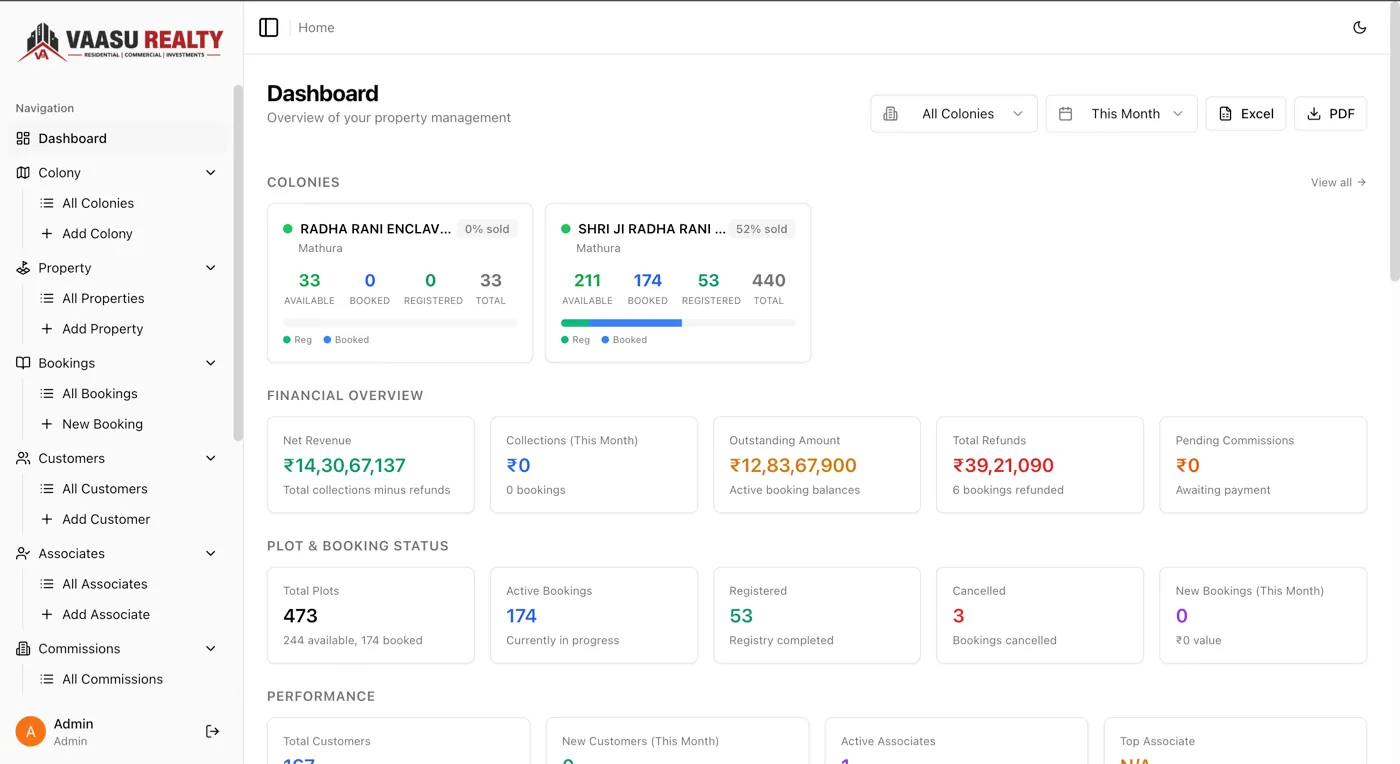Click the list icon beside All Bookings
The image size is (1400, 764).
(x=47, y=394)
